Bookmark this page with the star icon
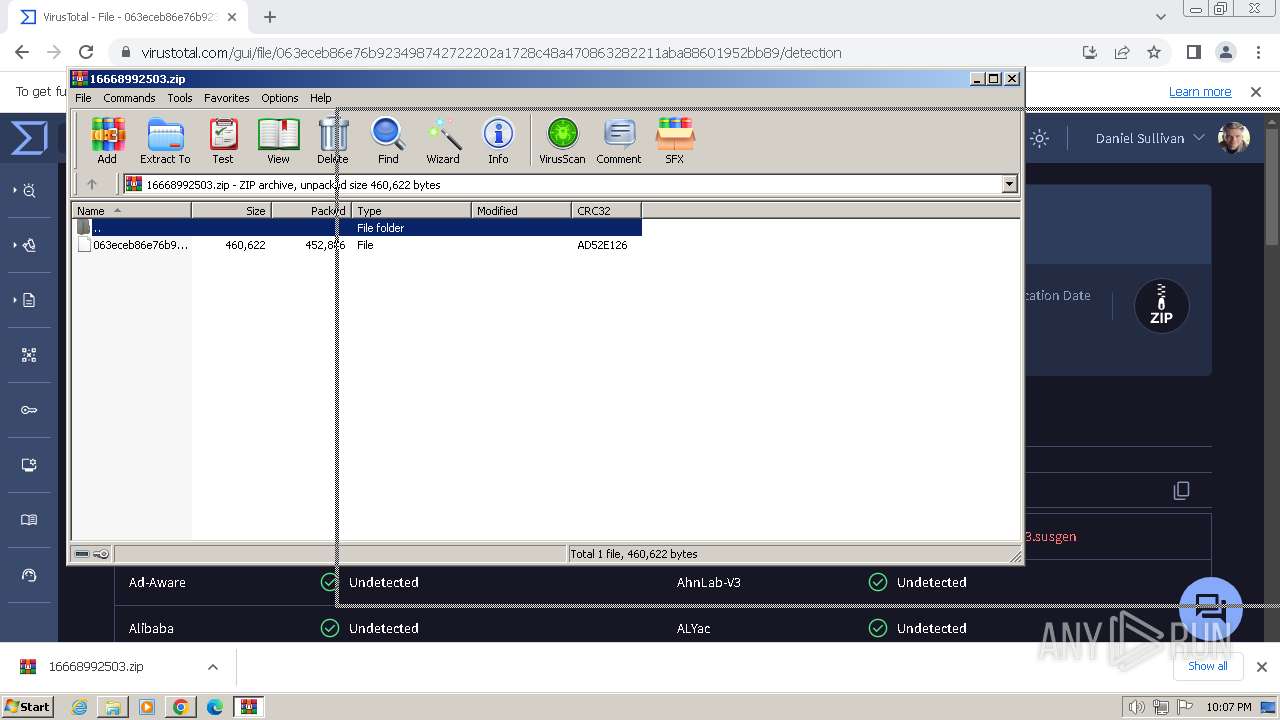The image size is (1280, 720). (x=1154, y=53)
